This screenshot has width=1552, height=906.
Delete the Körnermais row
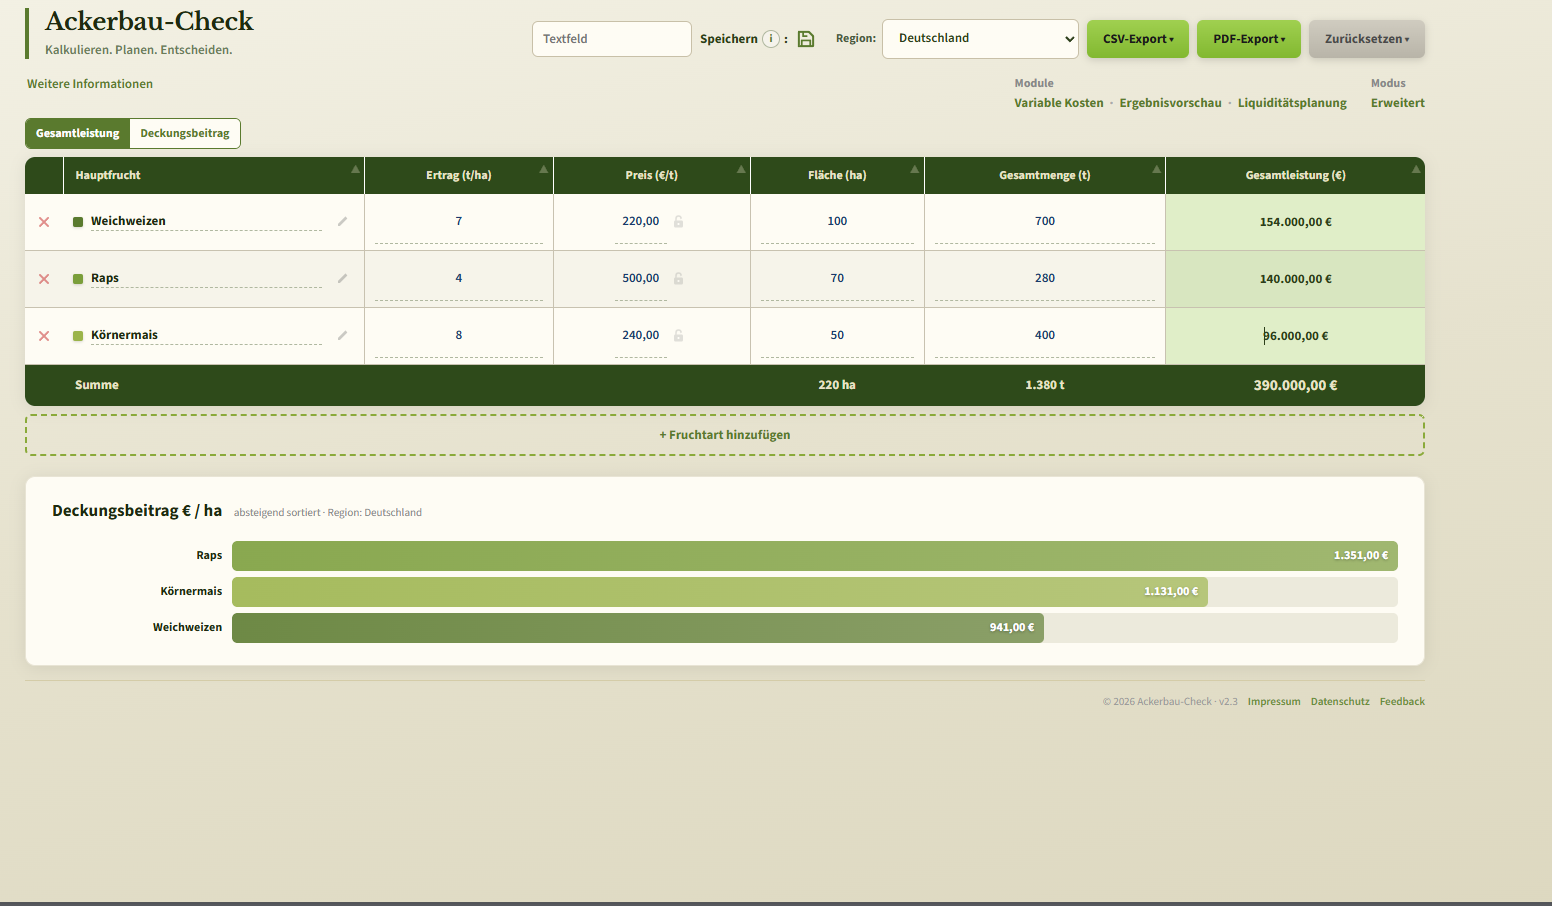(44, 336)
